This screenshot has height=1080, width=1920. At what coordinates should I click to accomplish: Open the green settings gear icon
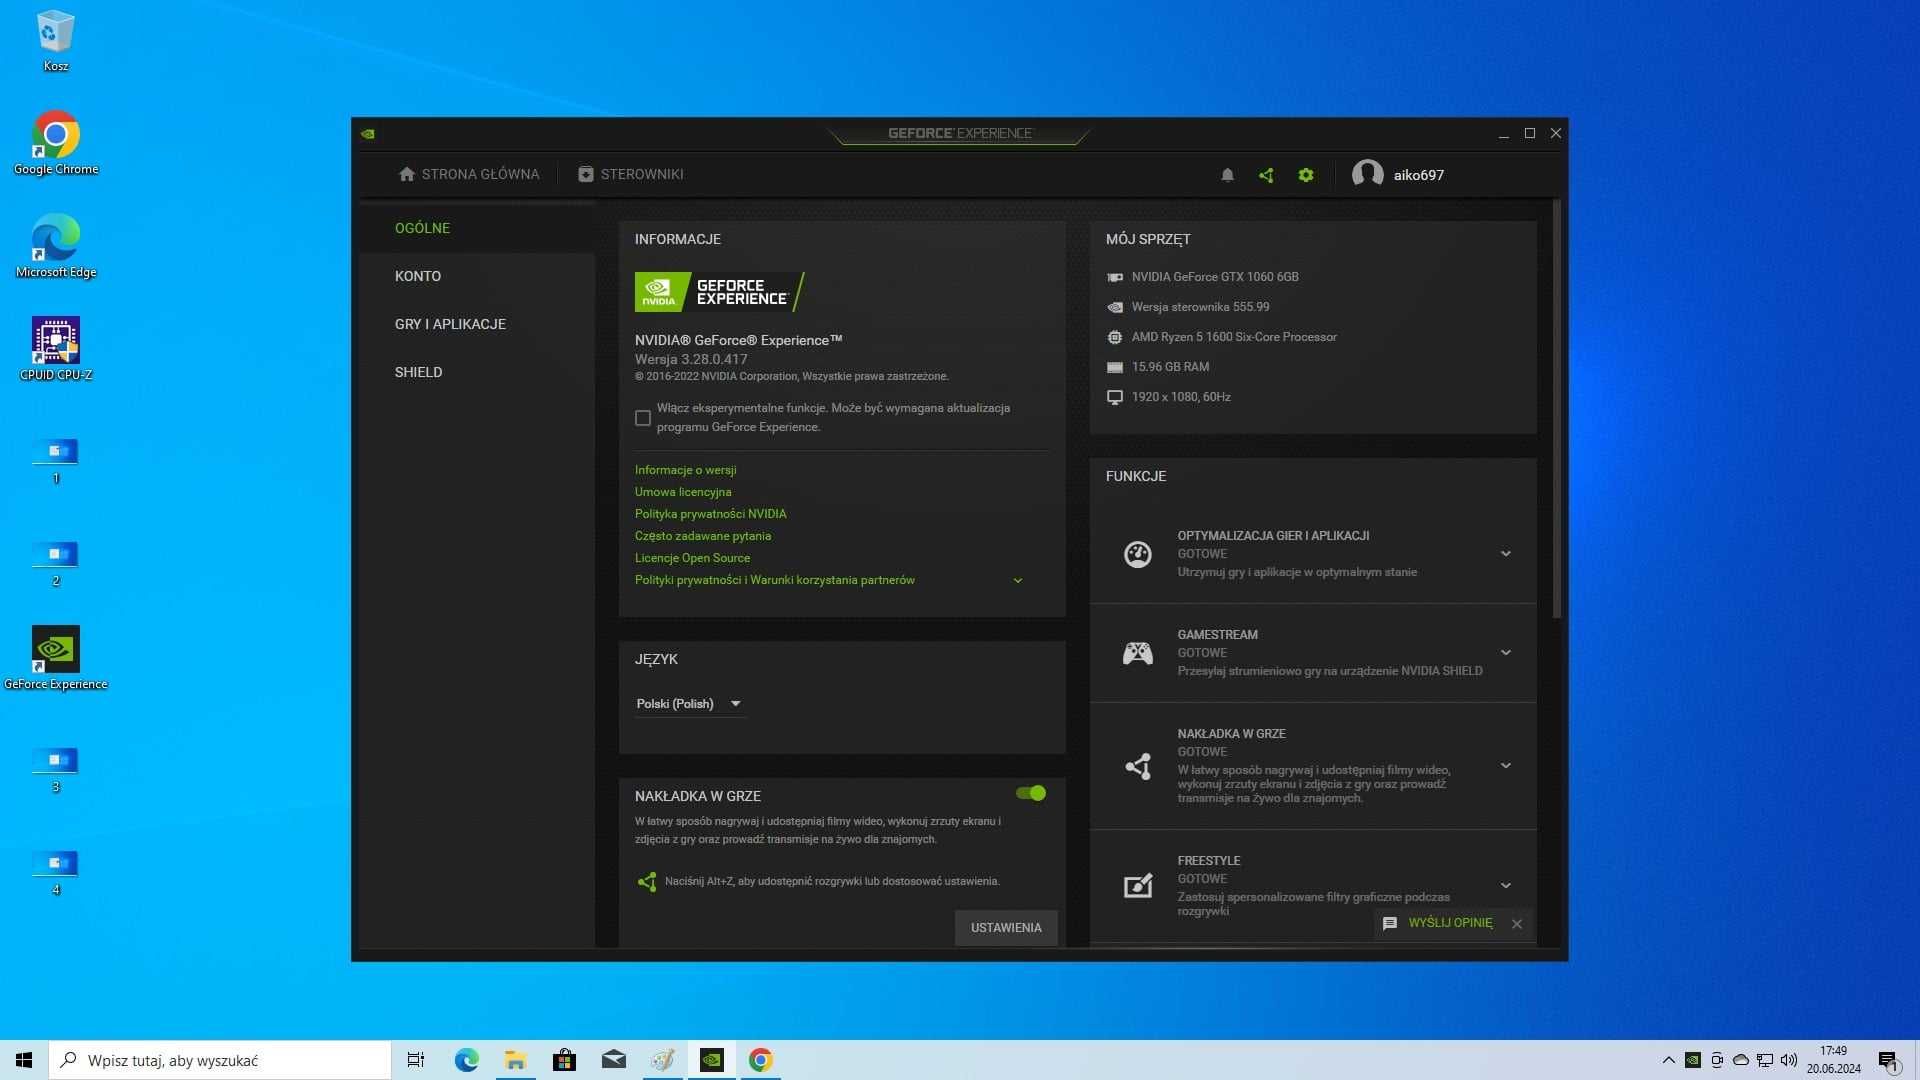[1306, 175]
